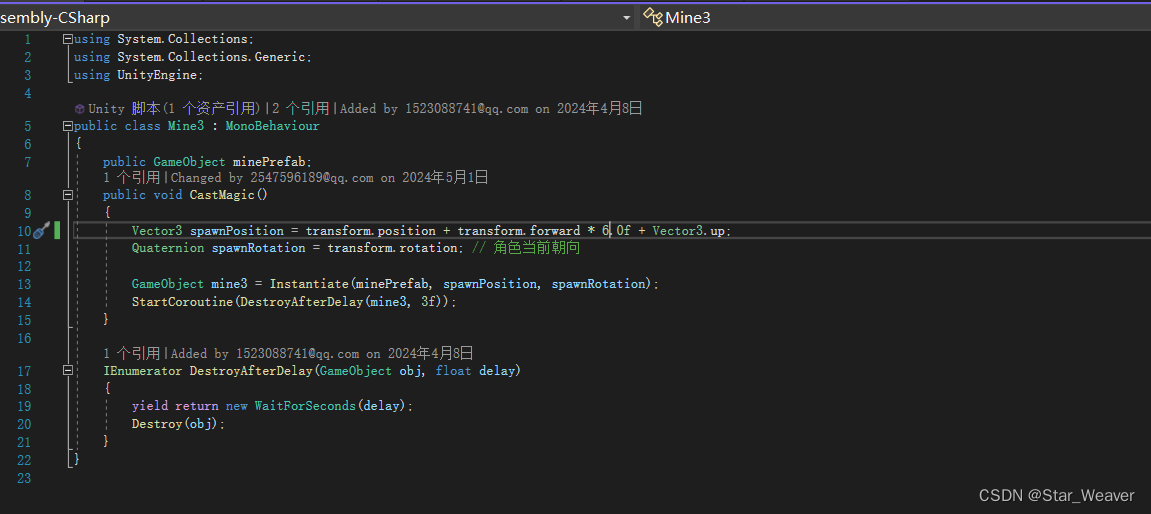Click the CastMagic method name
The height and width of the screenshot is (514, 1151).
coord(222,195)
